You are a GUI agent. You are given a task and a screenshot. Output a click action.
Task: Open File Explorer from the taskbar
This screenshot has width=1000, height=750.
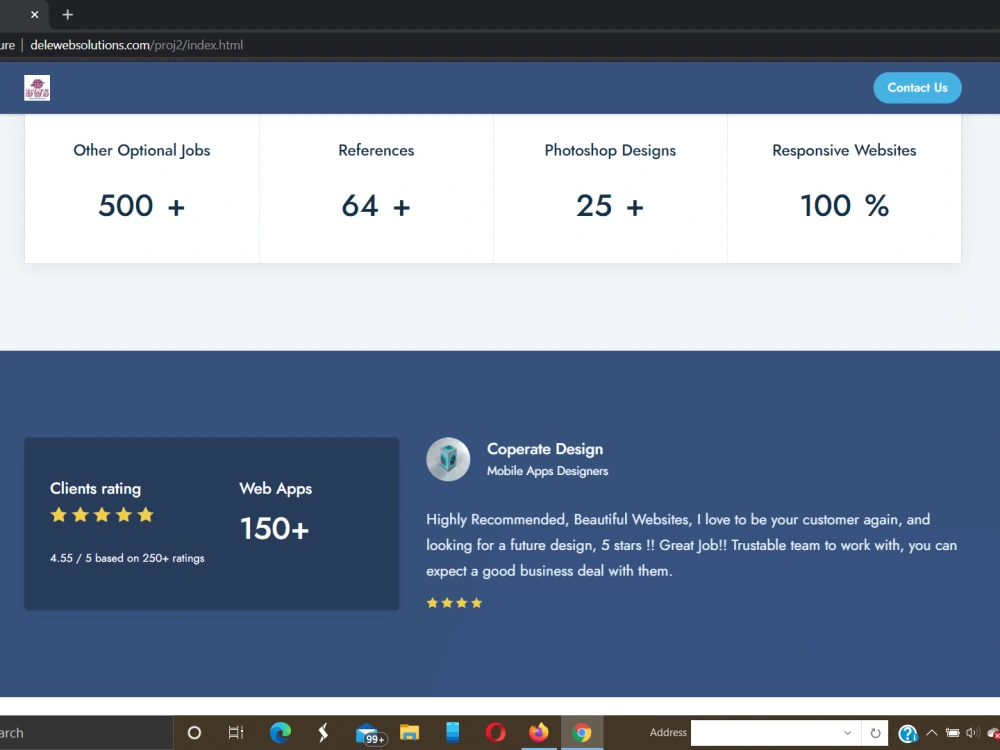[409, 733]
